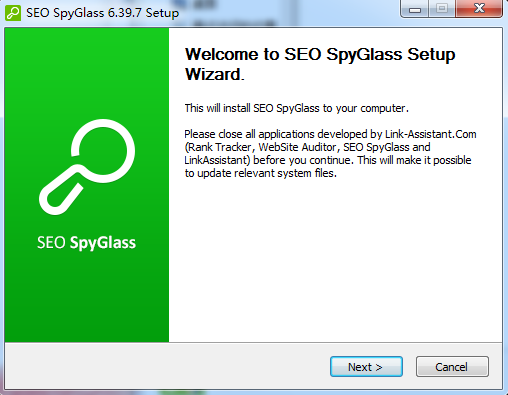Screen dimensions: 508x395
Task: Click the greyed-out maximize button
Action: coord(442,9)
